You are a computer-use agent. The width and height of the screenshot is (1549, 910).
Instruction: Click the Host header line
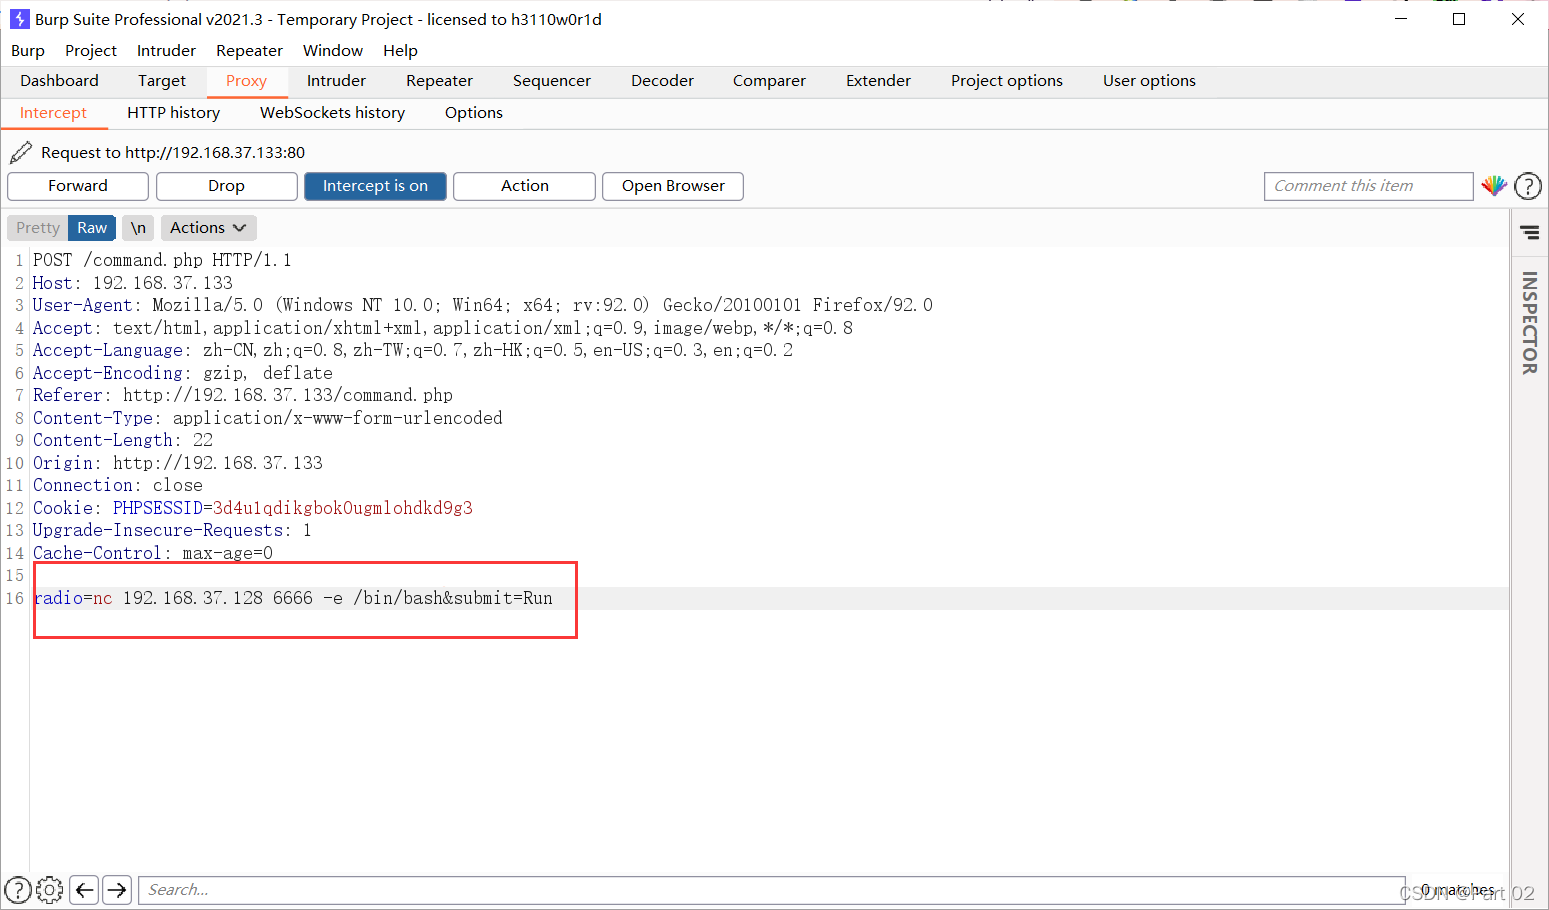click(132, 283)
